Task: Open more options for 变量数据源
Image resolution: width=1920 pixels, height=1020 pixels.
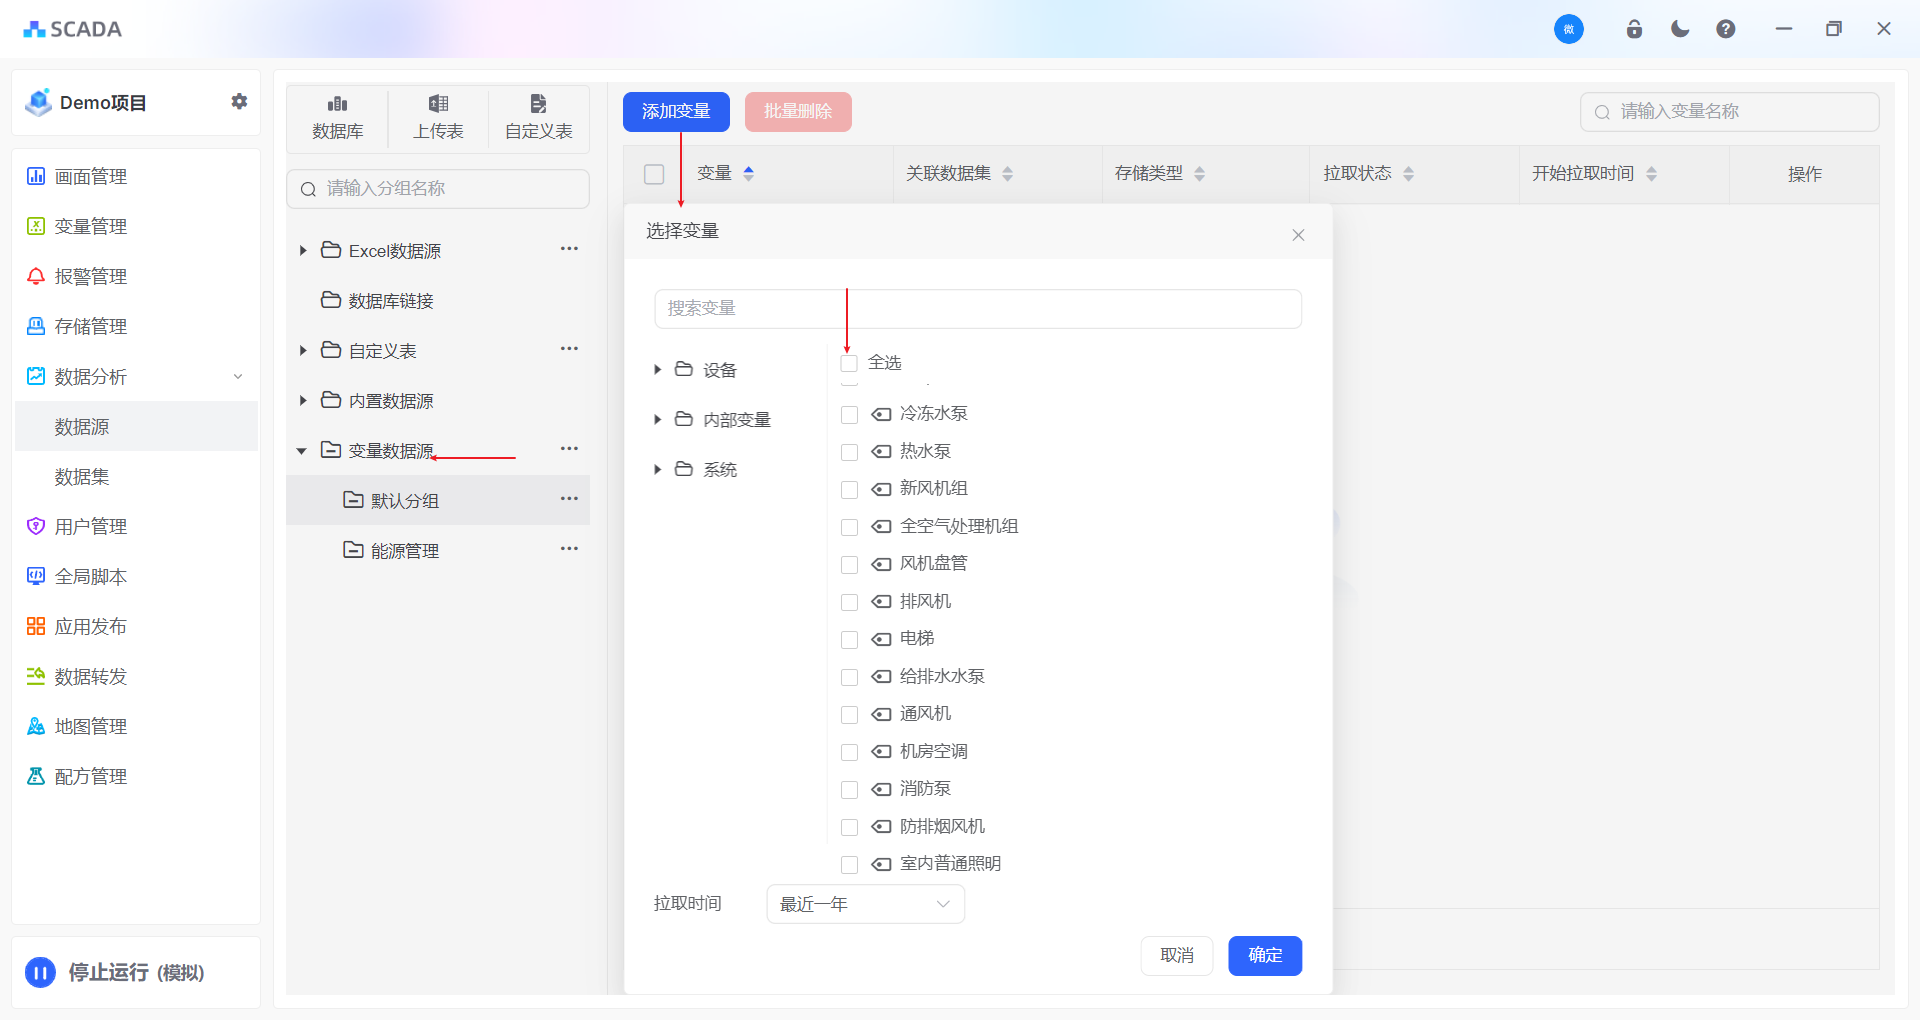Action: [569, 449]
